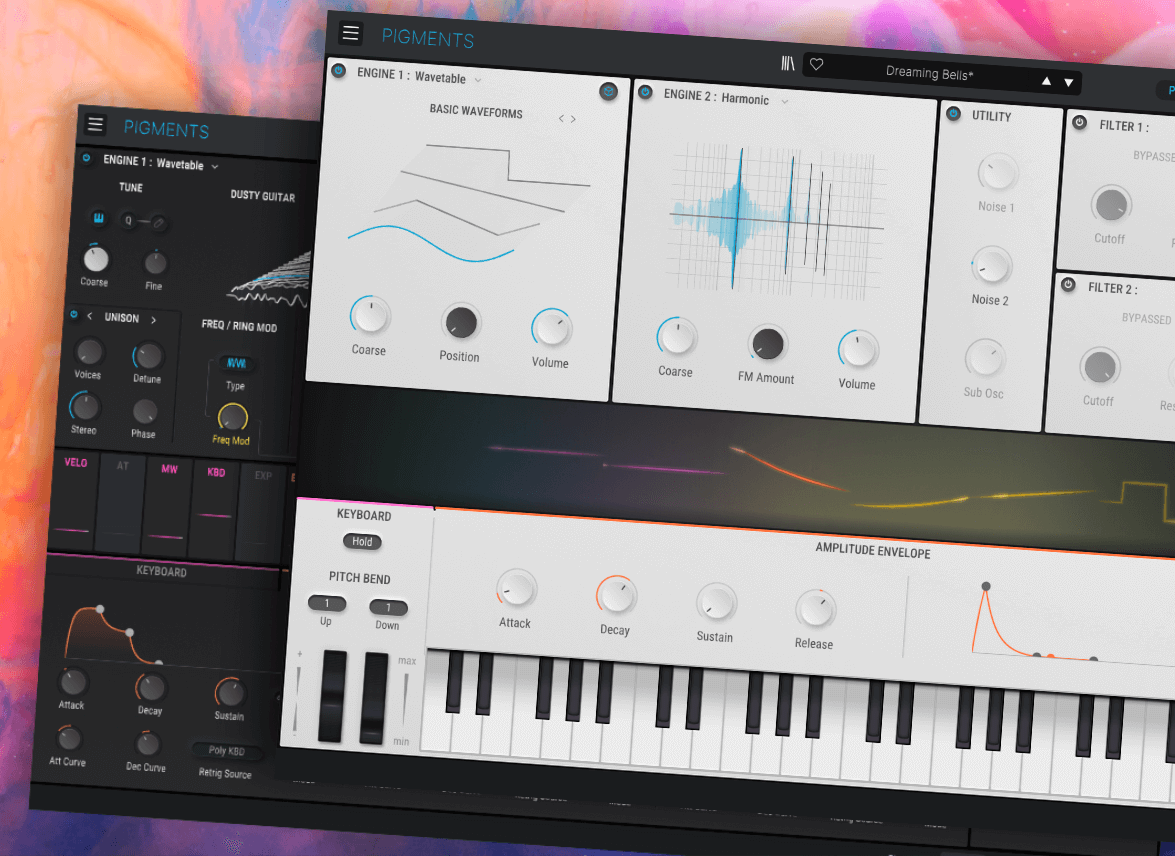Toggle Filter 2 power button
This screenshot has height=856, width=1175.
[1069, 285]
